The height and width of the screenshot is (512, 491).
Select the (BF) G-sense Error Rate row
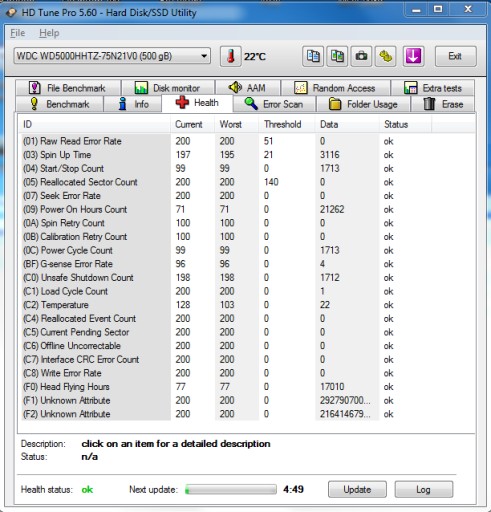pyautogui.click(x=247, y=264)
